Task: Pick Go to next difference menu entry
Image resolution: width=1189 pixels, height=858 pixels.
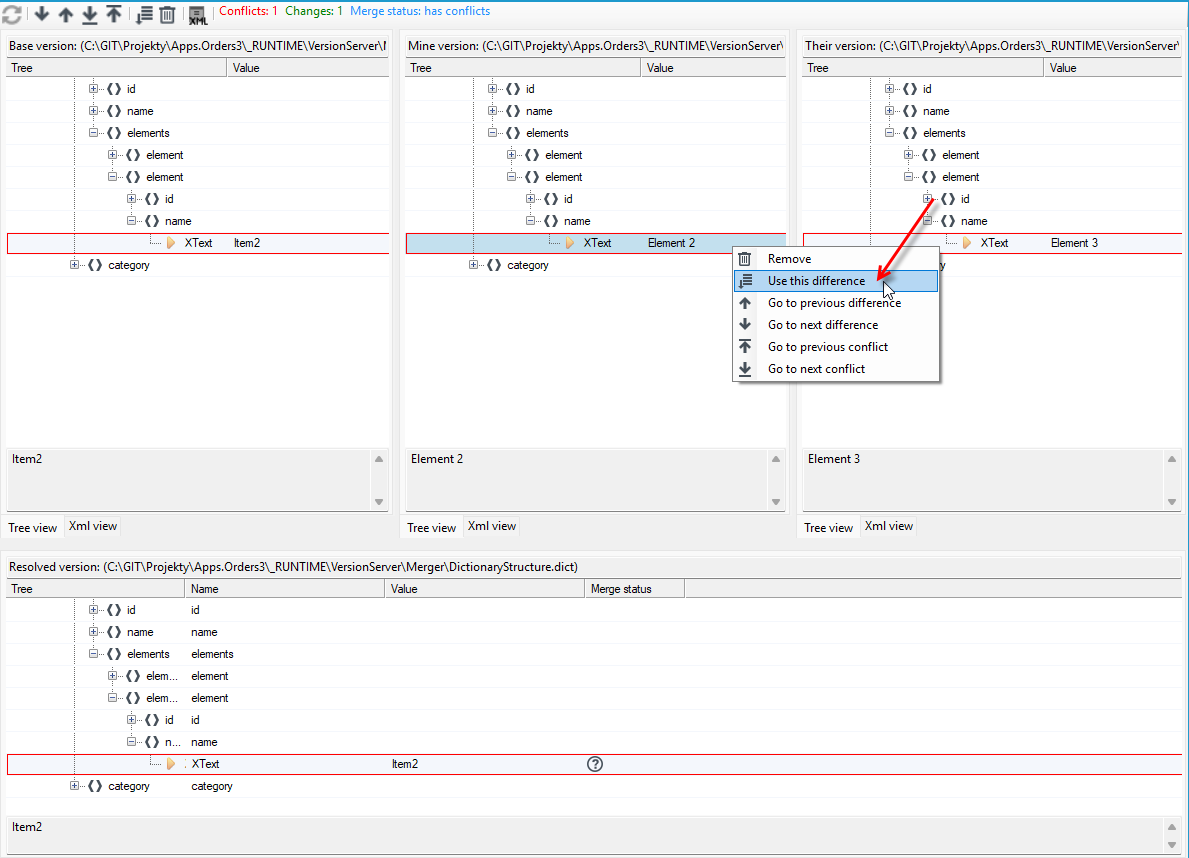Action: [836, 325]
